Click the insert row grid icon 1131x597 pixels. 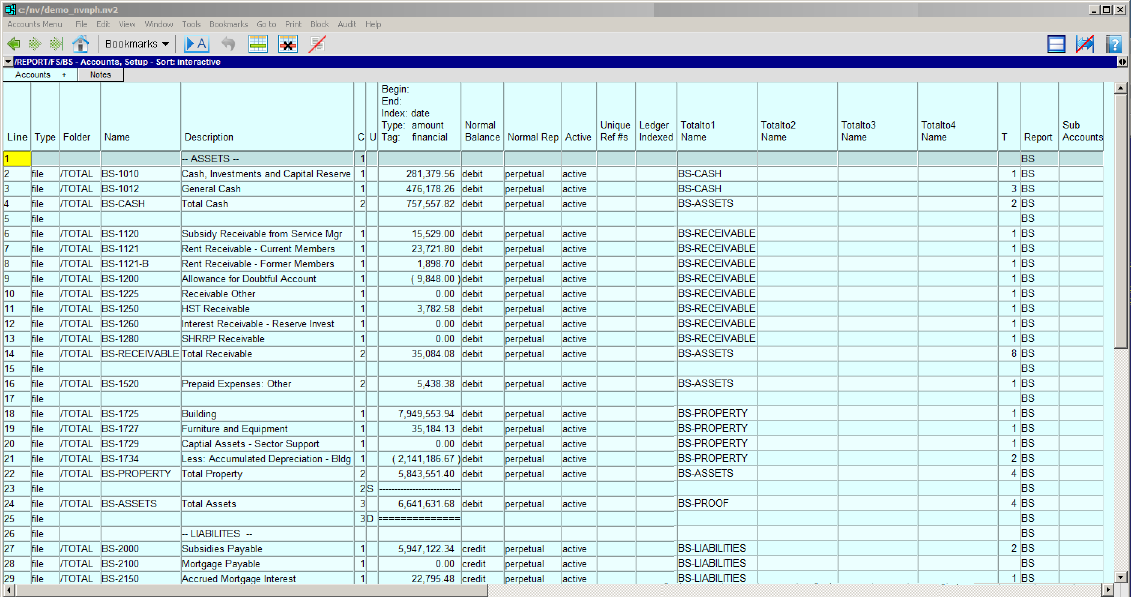(258, 44)
